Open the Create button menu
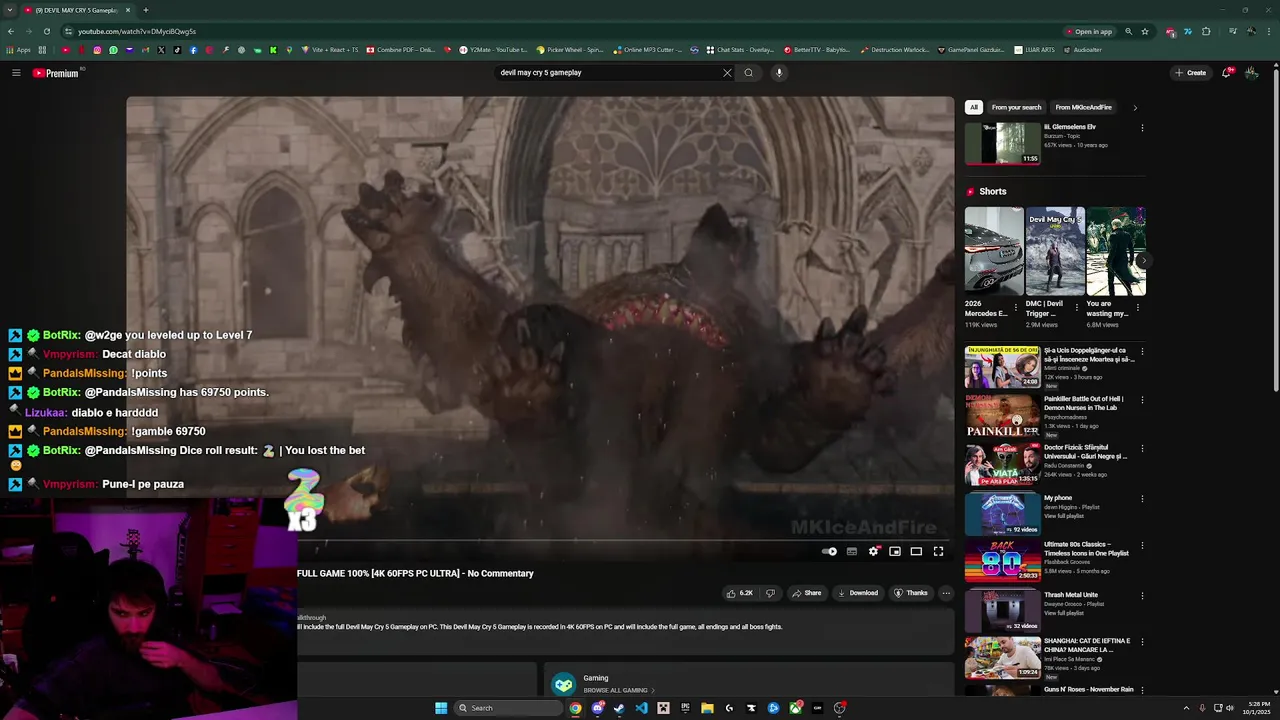The image size is (1280, 720). click(x=1190, y=73)
